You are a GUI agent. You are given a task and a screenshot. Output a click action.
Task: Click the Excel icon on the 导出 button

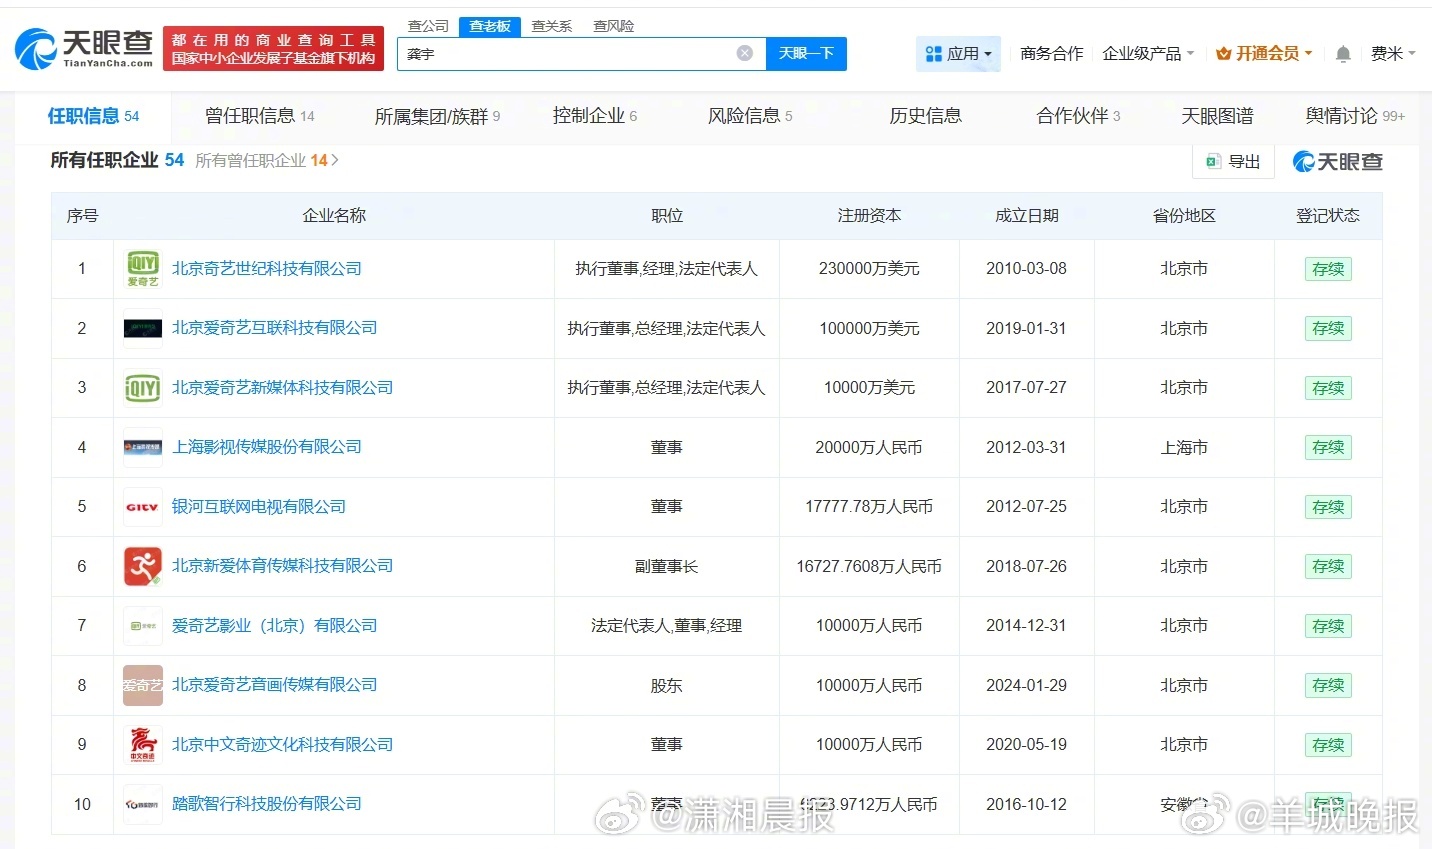pyautogui.click(x=1214, y=161)
